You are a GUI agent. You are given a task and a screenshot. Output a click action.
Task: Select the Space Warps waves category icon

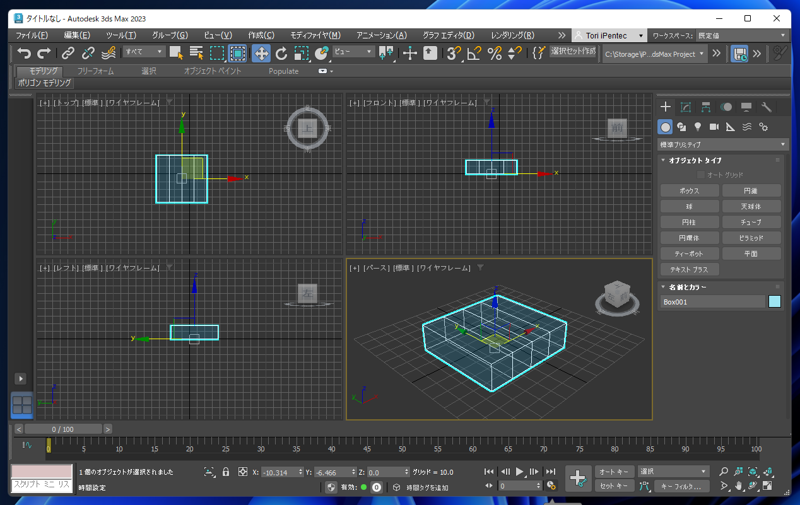point(747,127)
